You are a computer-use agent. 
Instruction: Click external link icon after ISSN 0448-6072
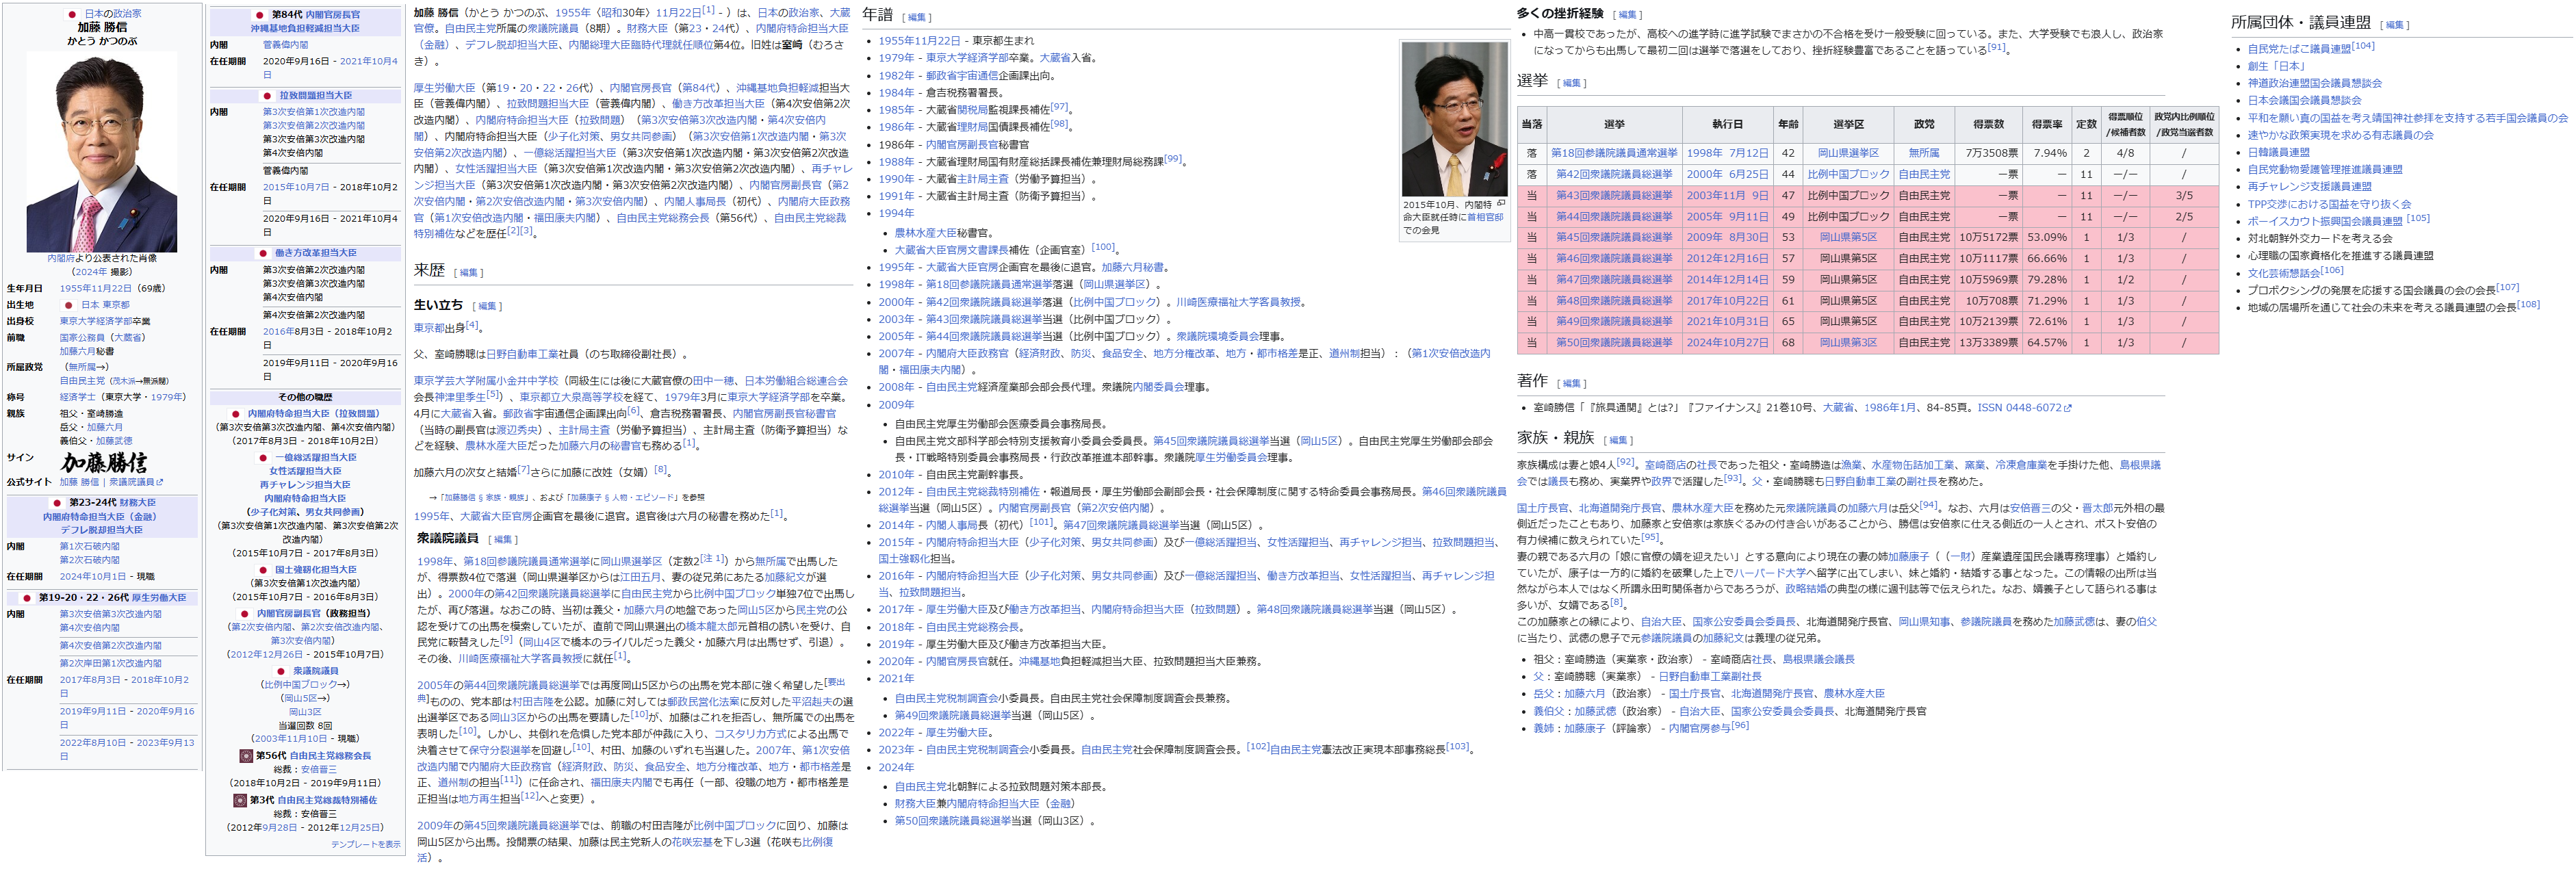click(x=2068, y=408)
